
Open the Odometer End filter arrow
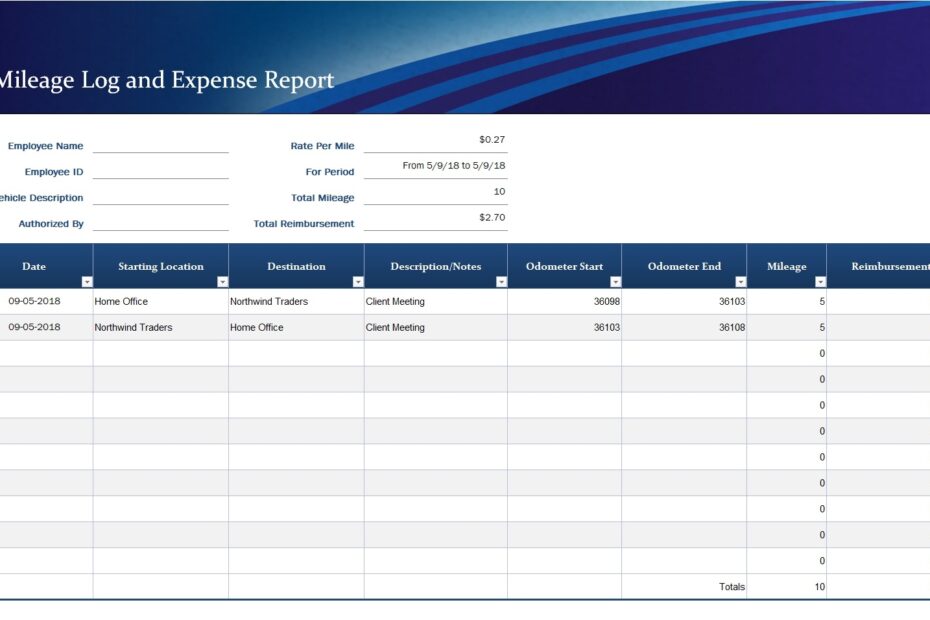pos(741,281)
